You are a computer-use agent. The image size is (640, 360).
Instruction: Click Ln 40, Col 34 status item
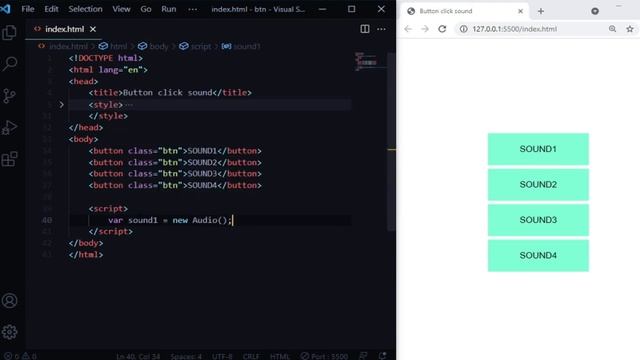[138, 356]
